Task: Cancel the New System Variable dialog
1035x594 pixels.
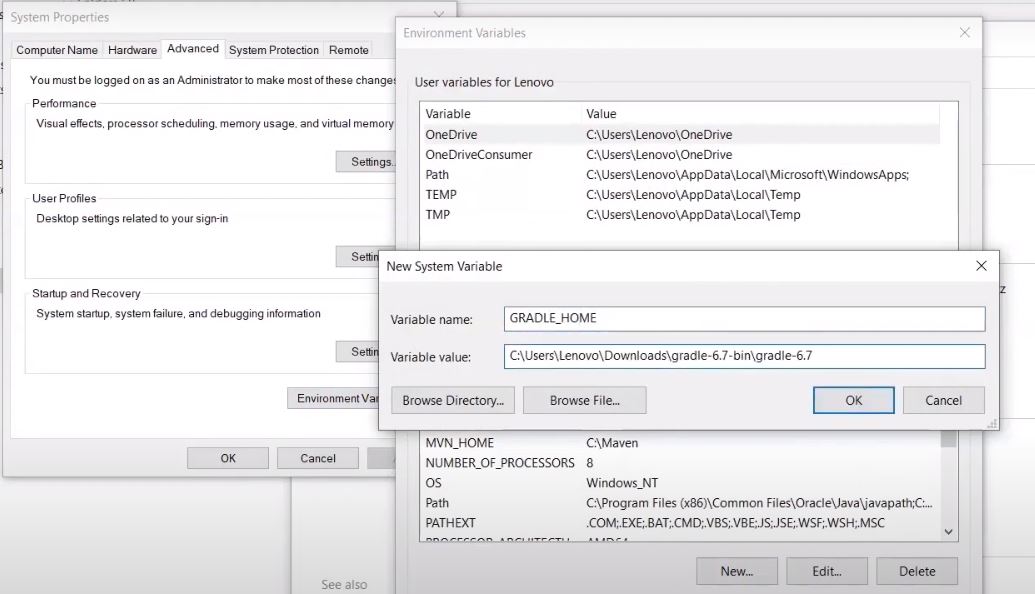Action: click(x=943, y=400)
